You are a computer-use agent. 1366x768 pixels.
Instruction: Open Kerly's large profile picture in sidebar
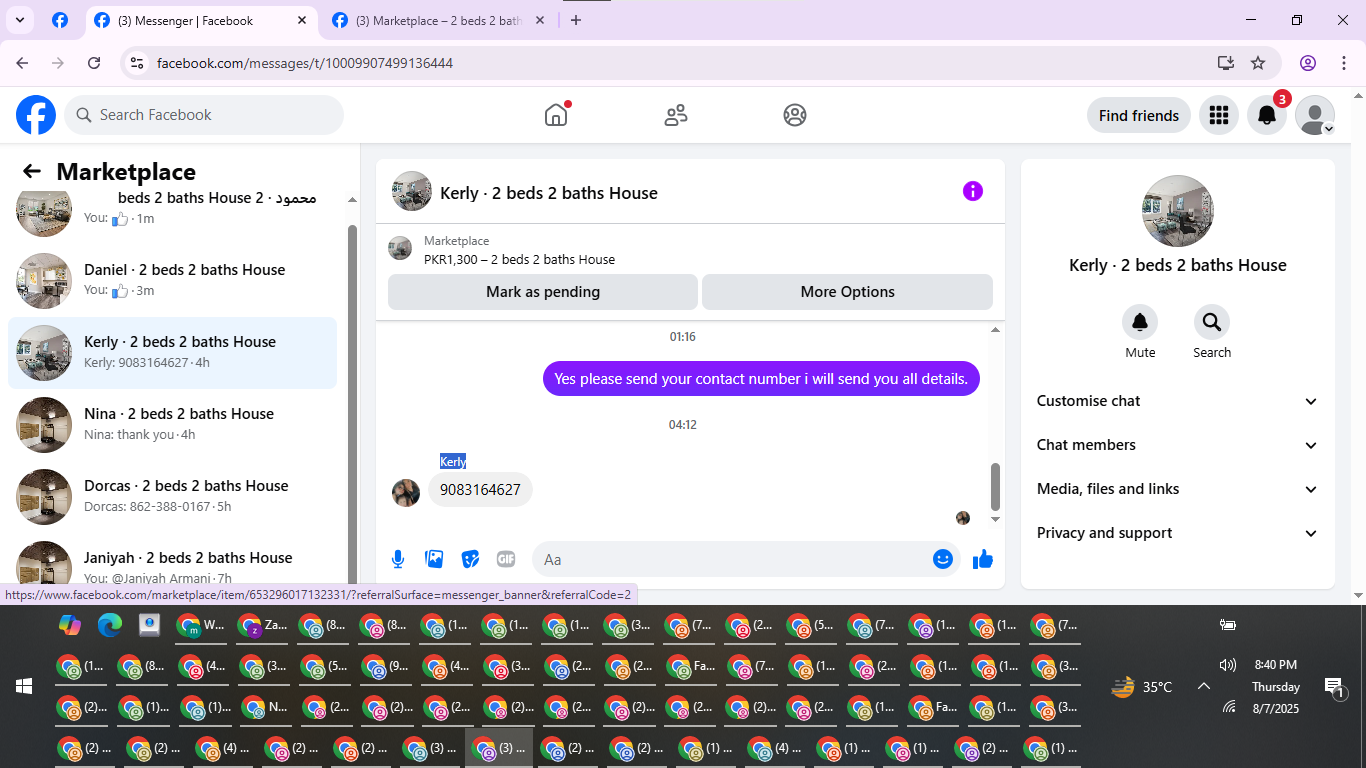pyautogui.click(x=1178, y=211)
